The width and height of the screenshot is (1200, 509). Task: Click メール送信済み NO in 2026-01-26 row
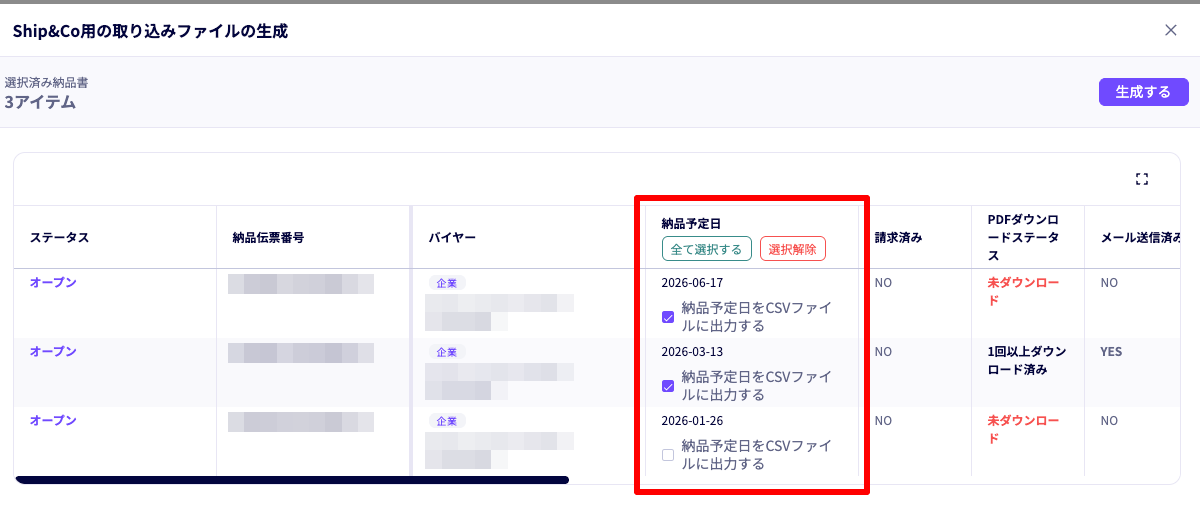pos(1109,421)
